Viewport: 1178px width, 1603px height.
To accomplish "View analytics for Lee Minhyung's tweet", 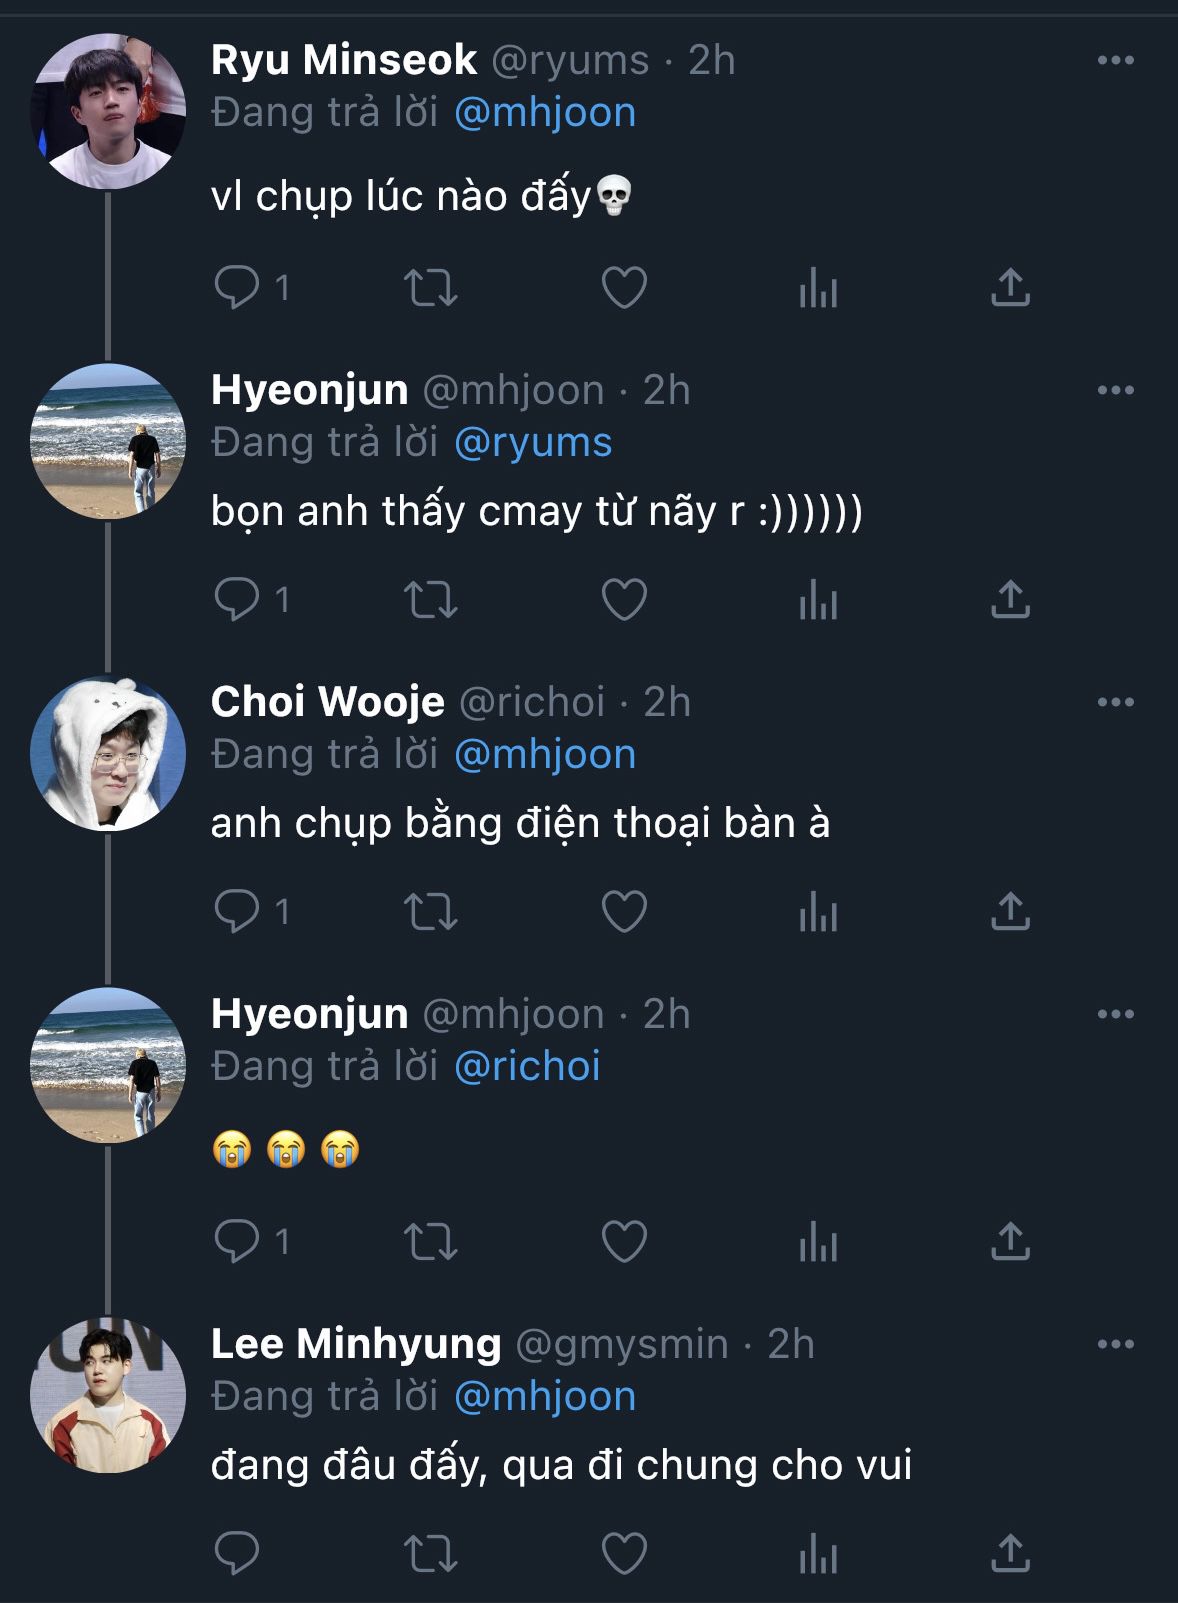I will (x=818, y=1554).
